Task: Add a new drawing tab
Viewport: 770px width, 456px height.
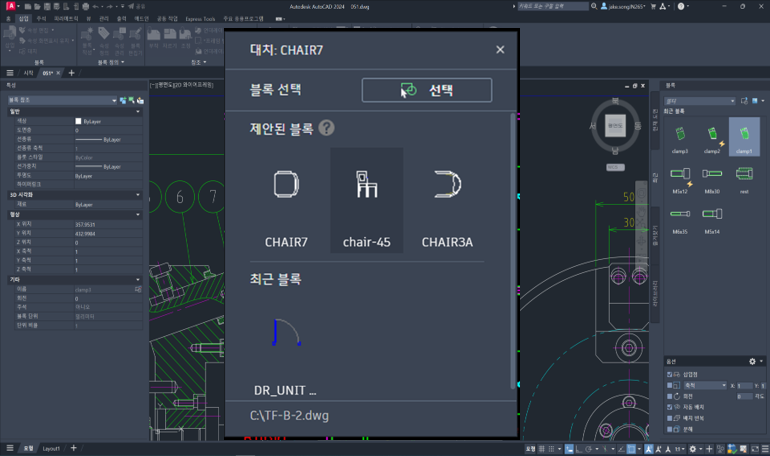Action: click(71, 73)
